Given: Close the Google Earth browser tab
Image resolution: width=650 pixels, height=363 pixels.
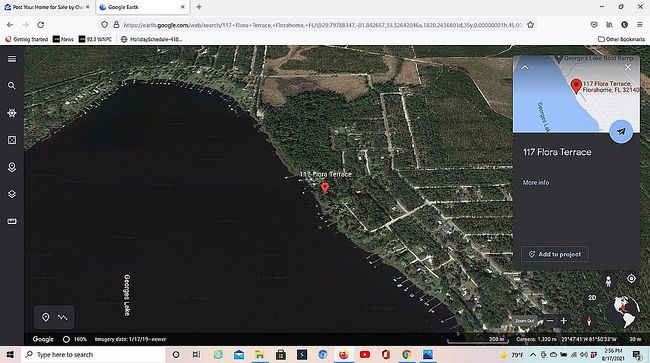Looking at the screenshot, I should pos(183,7).
